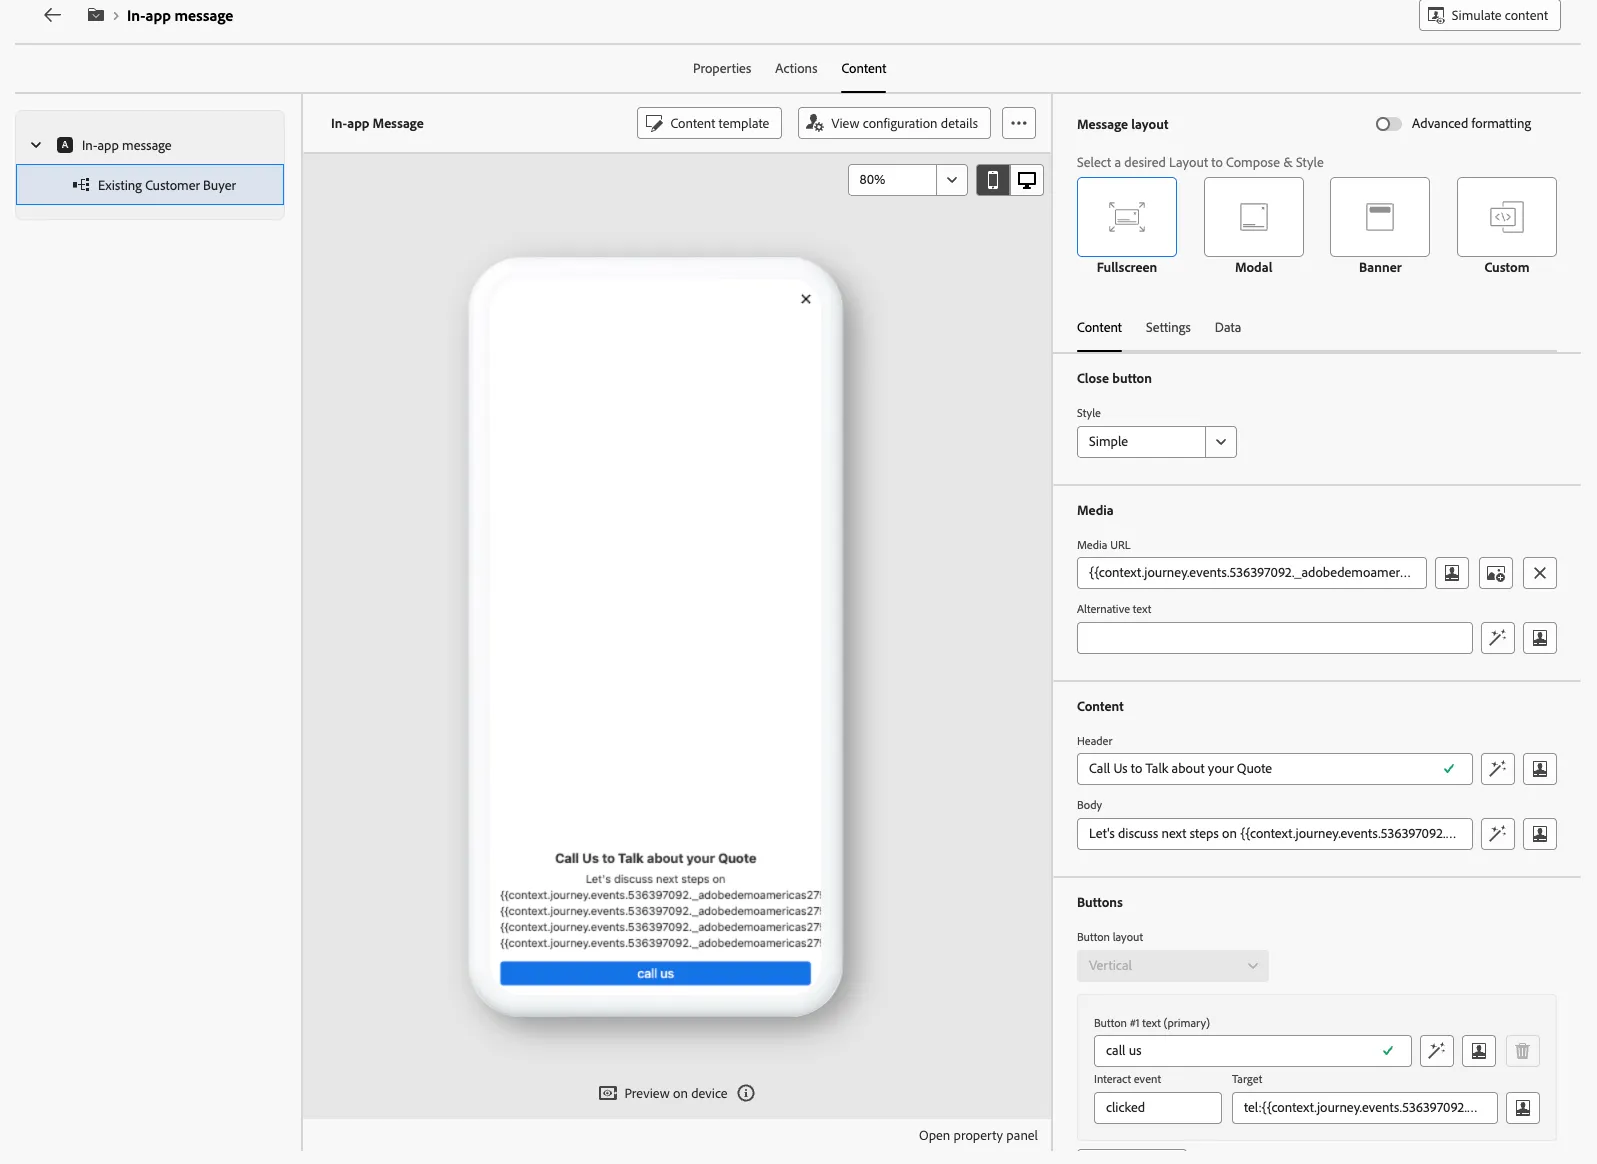
Task: Open the campaign folder breadcrumb icon
Action: (x=96, y=15)
